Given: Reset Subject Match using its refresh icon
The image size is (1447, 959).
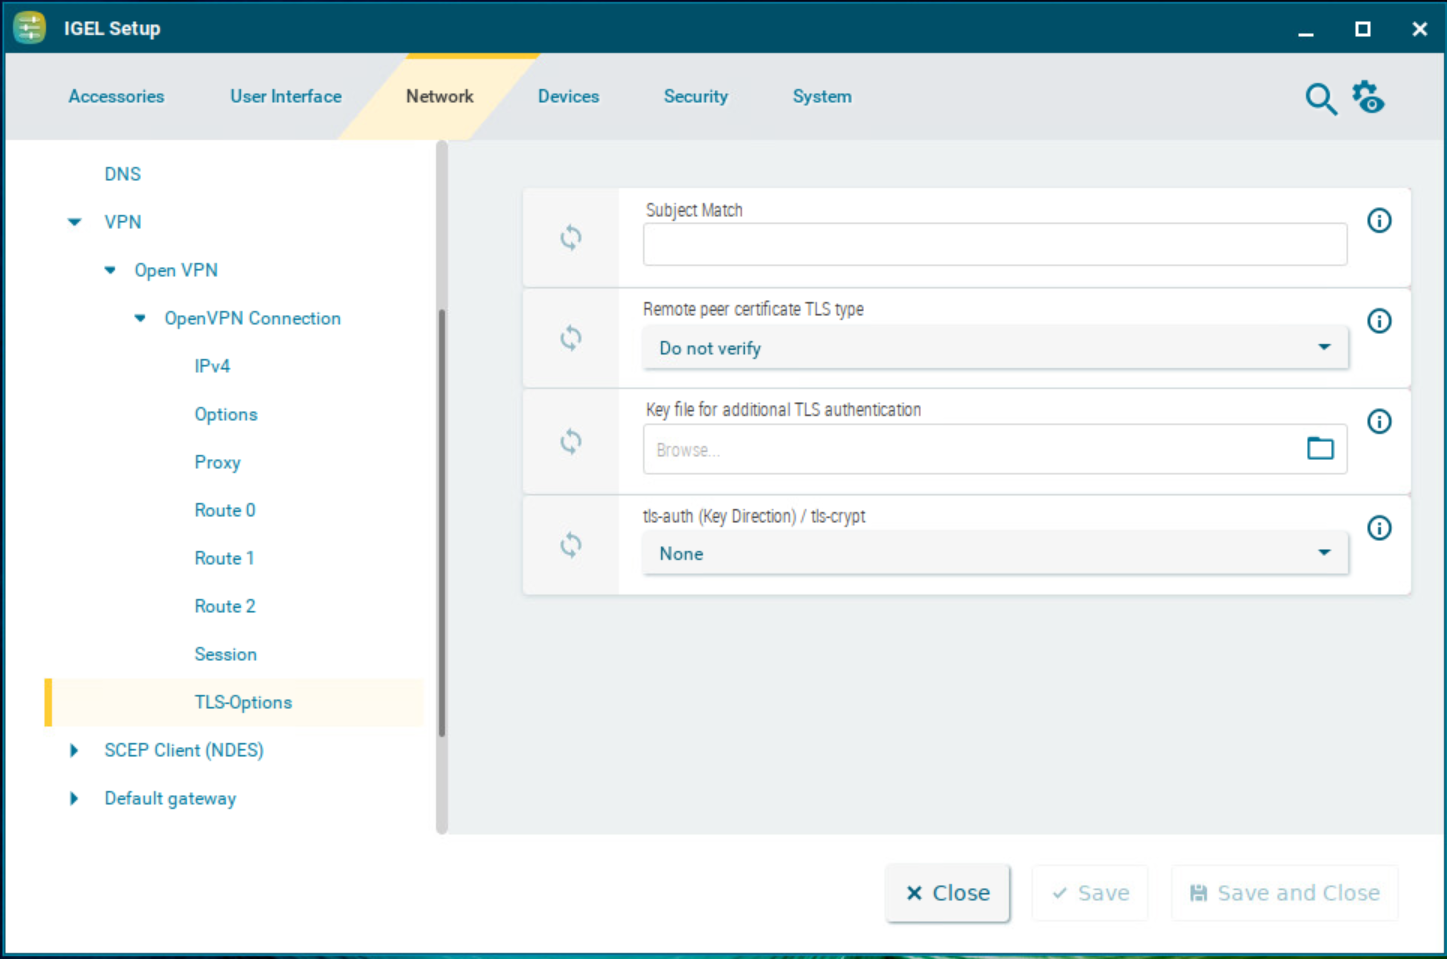Looking at the screenshot, I should [570, 238].
